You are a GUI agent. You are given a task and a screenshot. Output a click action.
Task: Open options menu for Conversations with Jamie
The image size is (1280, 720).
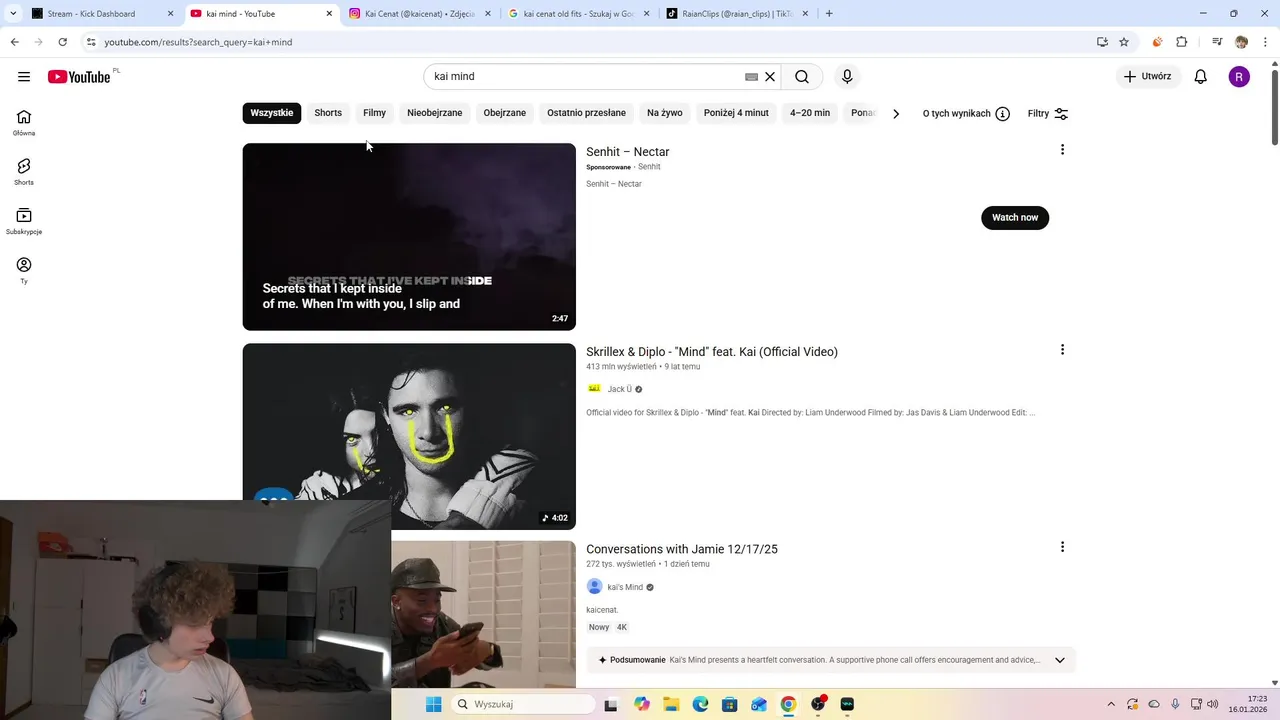pyautogui.click(x=1062, y=547)
